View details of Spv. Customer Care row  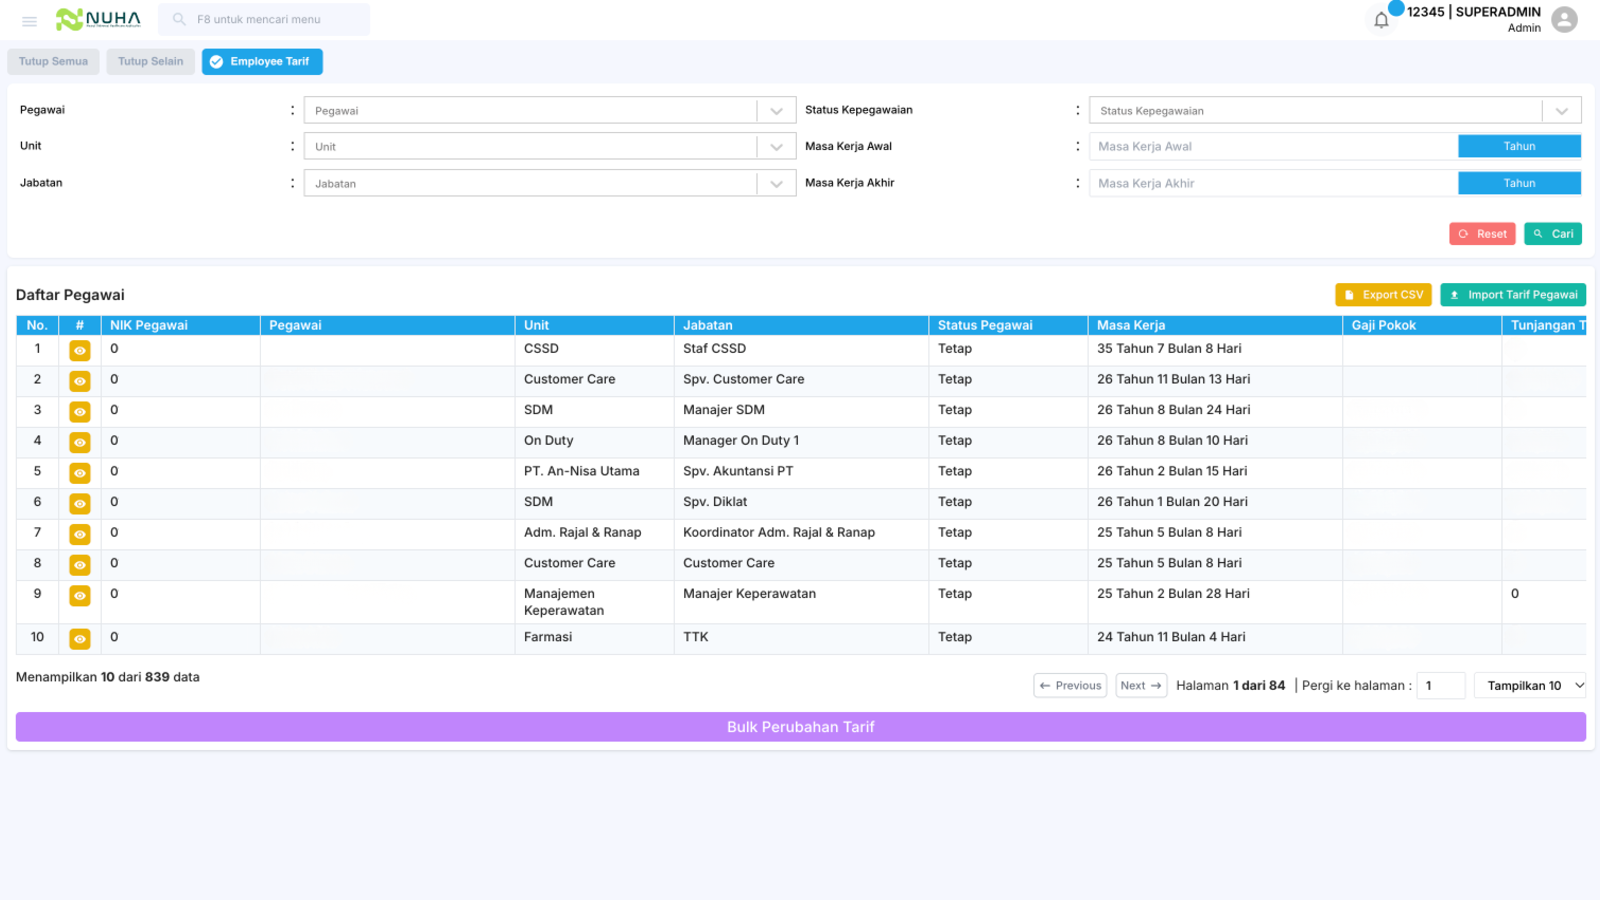click(80, 381)
